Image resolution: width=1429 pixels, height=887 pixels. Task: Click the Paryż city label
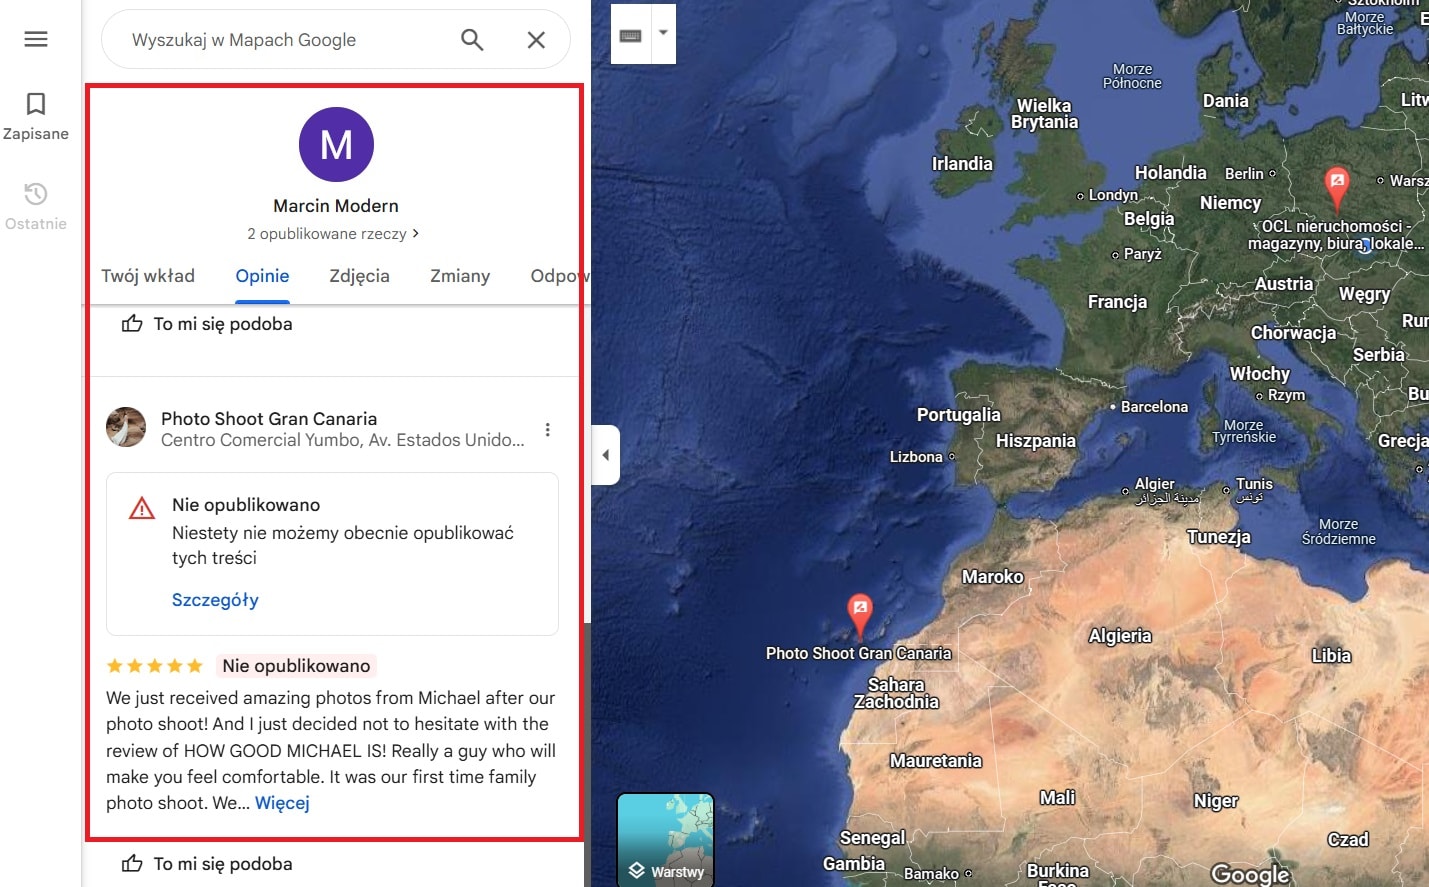1142,254
